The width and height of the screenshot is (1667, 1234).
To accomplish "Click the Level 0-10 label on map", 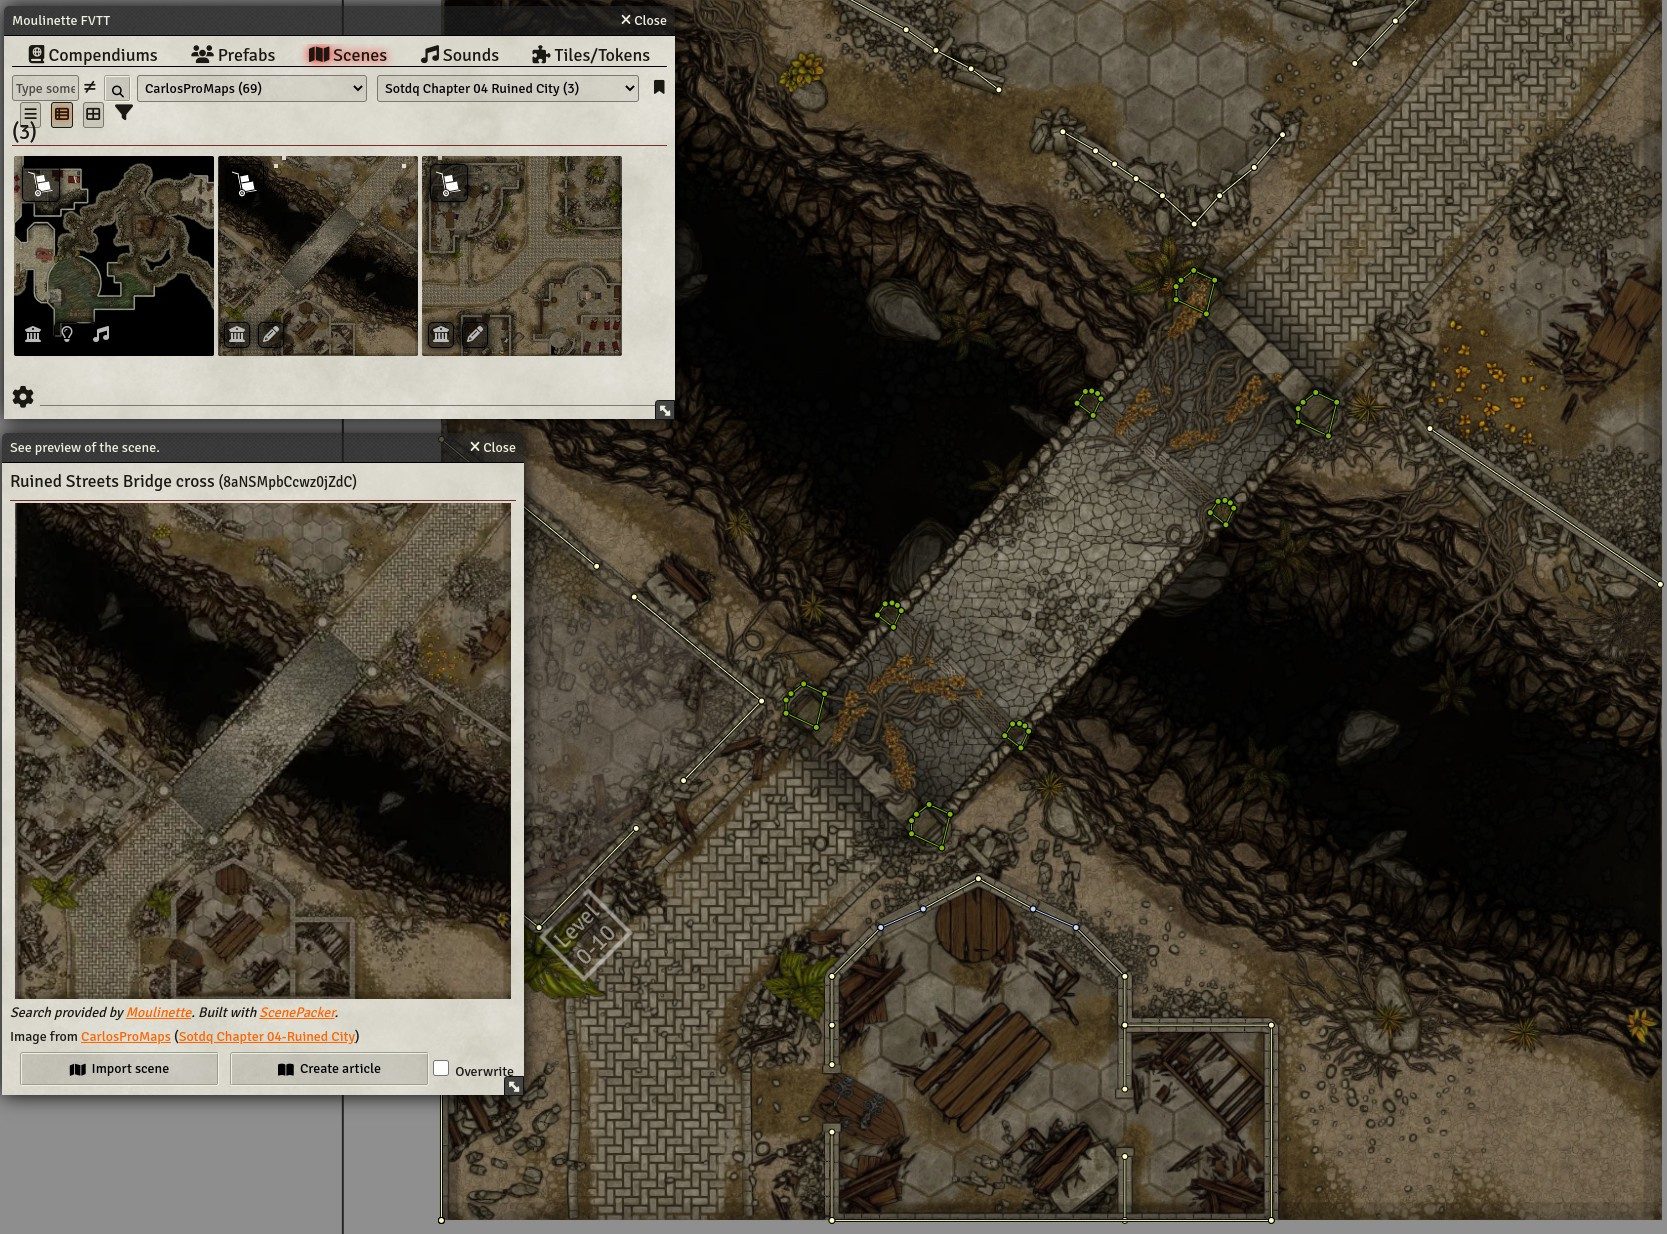I will pos(586,934).
